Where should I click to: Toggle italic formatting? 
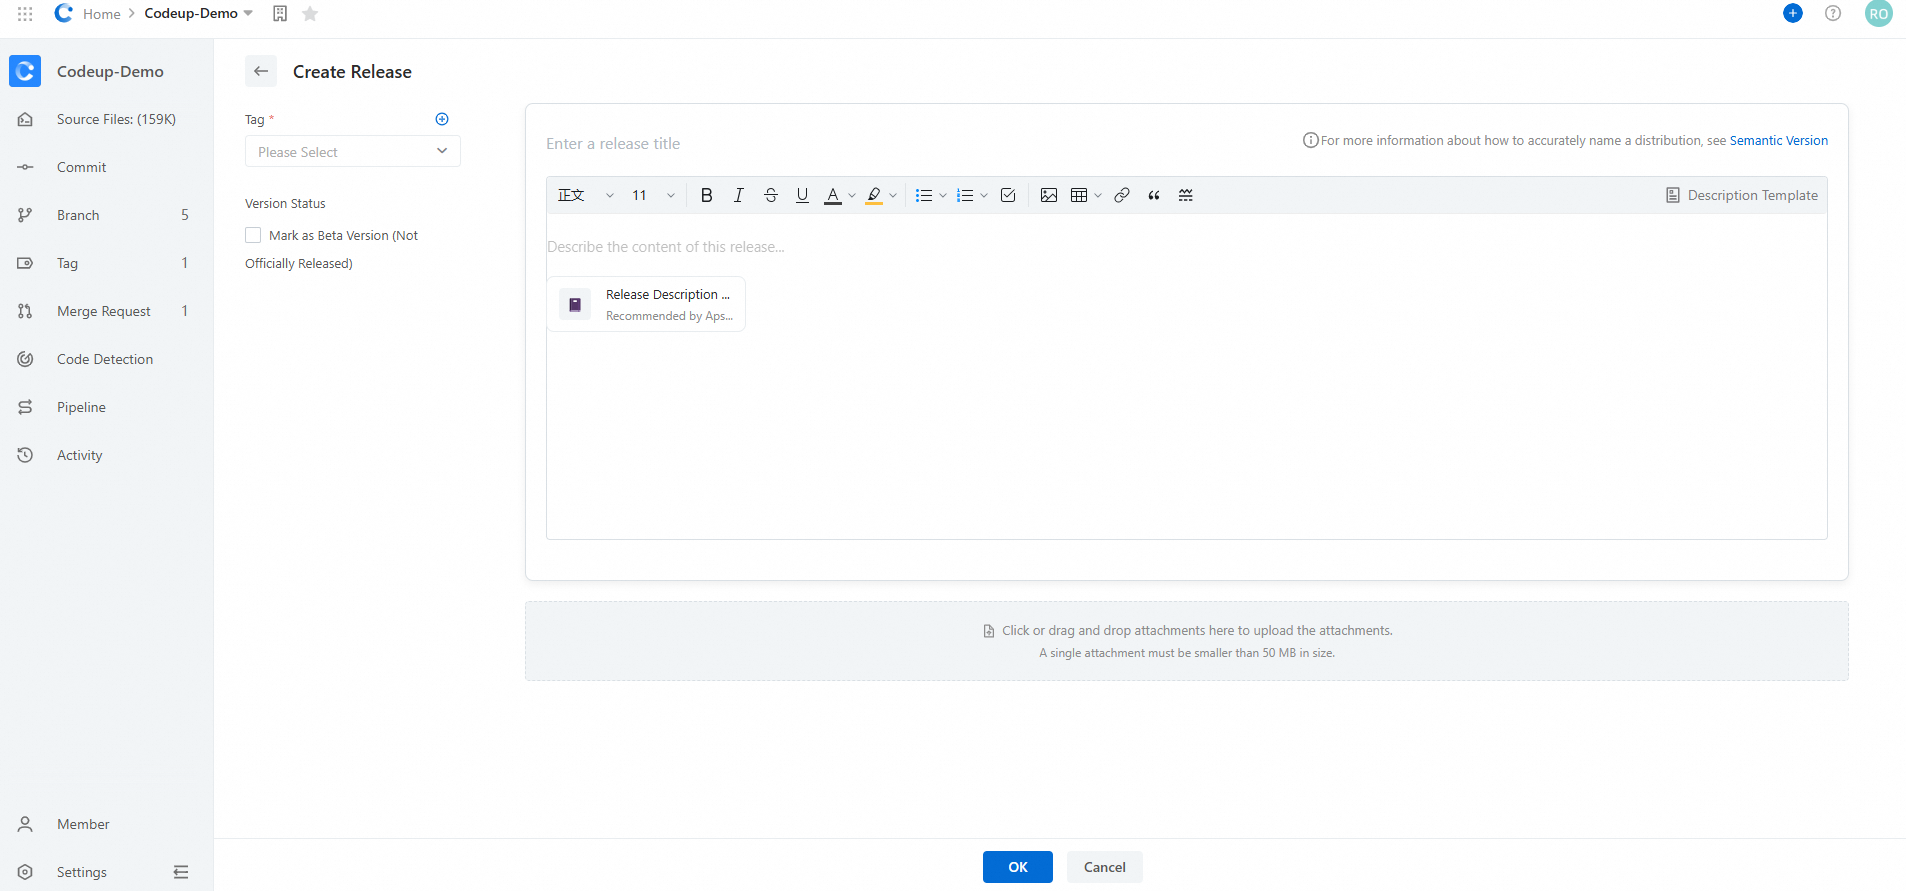pyautogui.click(x=738, y=195)
